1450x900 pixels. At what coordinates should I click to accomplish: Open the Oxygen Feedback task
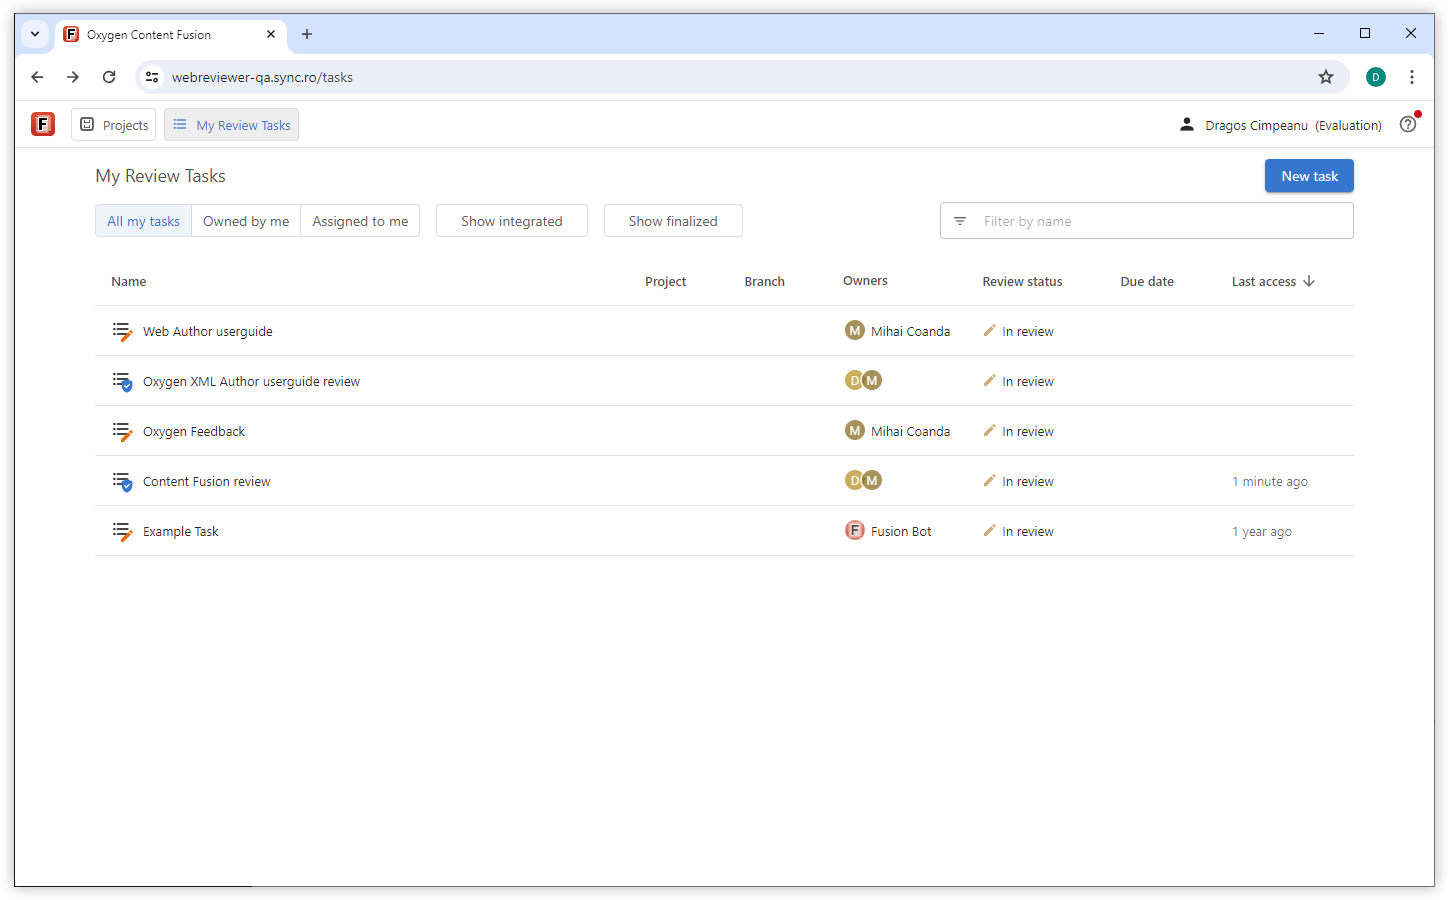click(x=194, y=432)
